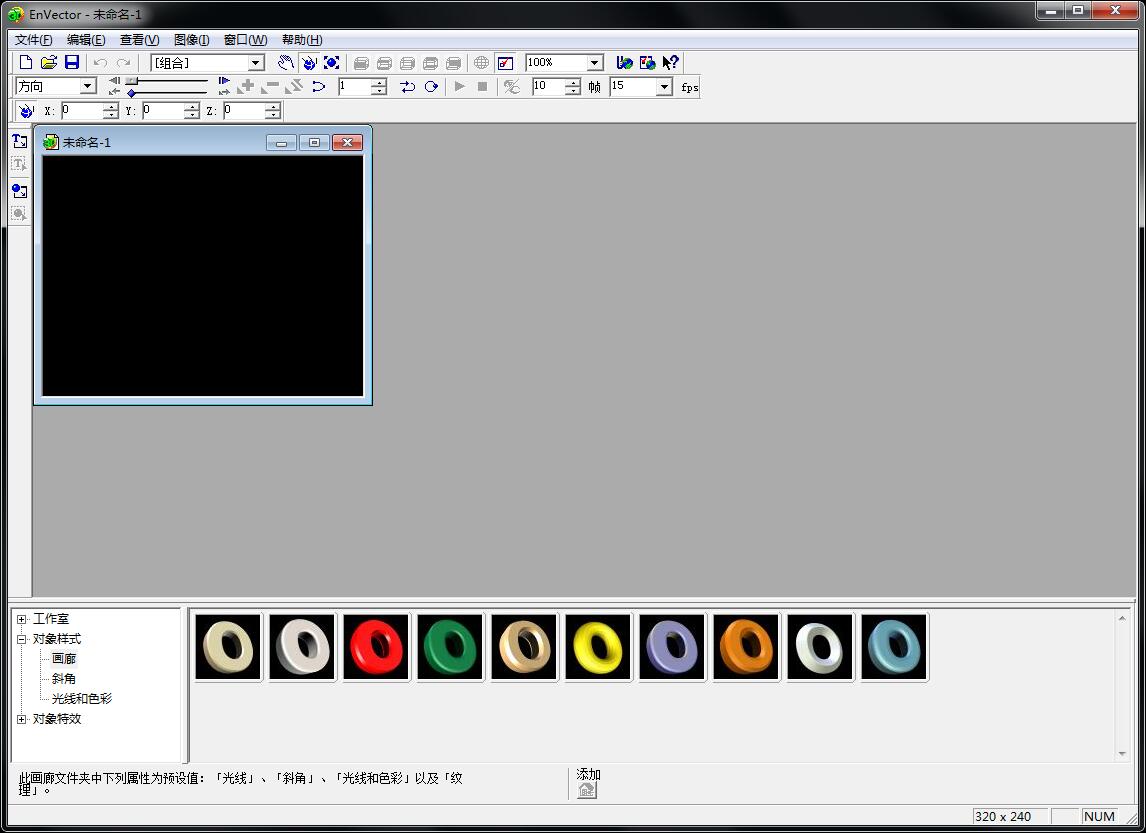Choose the red ring preset thumbnail
The height and width of the screenshot is (833, 1146).
(x=376, y=647)
